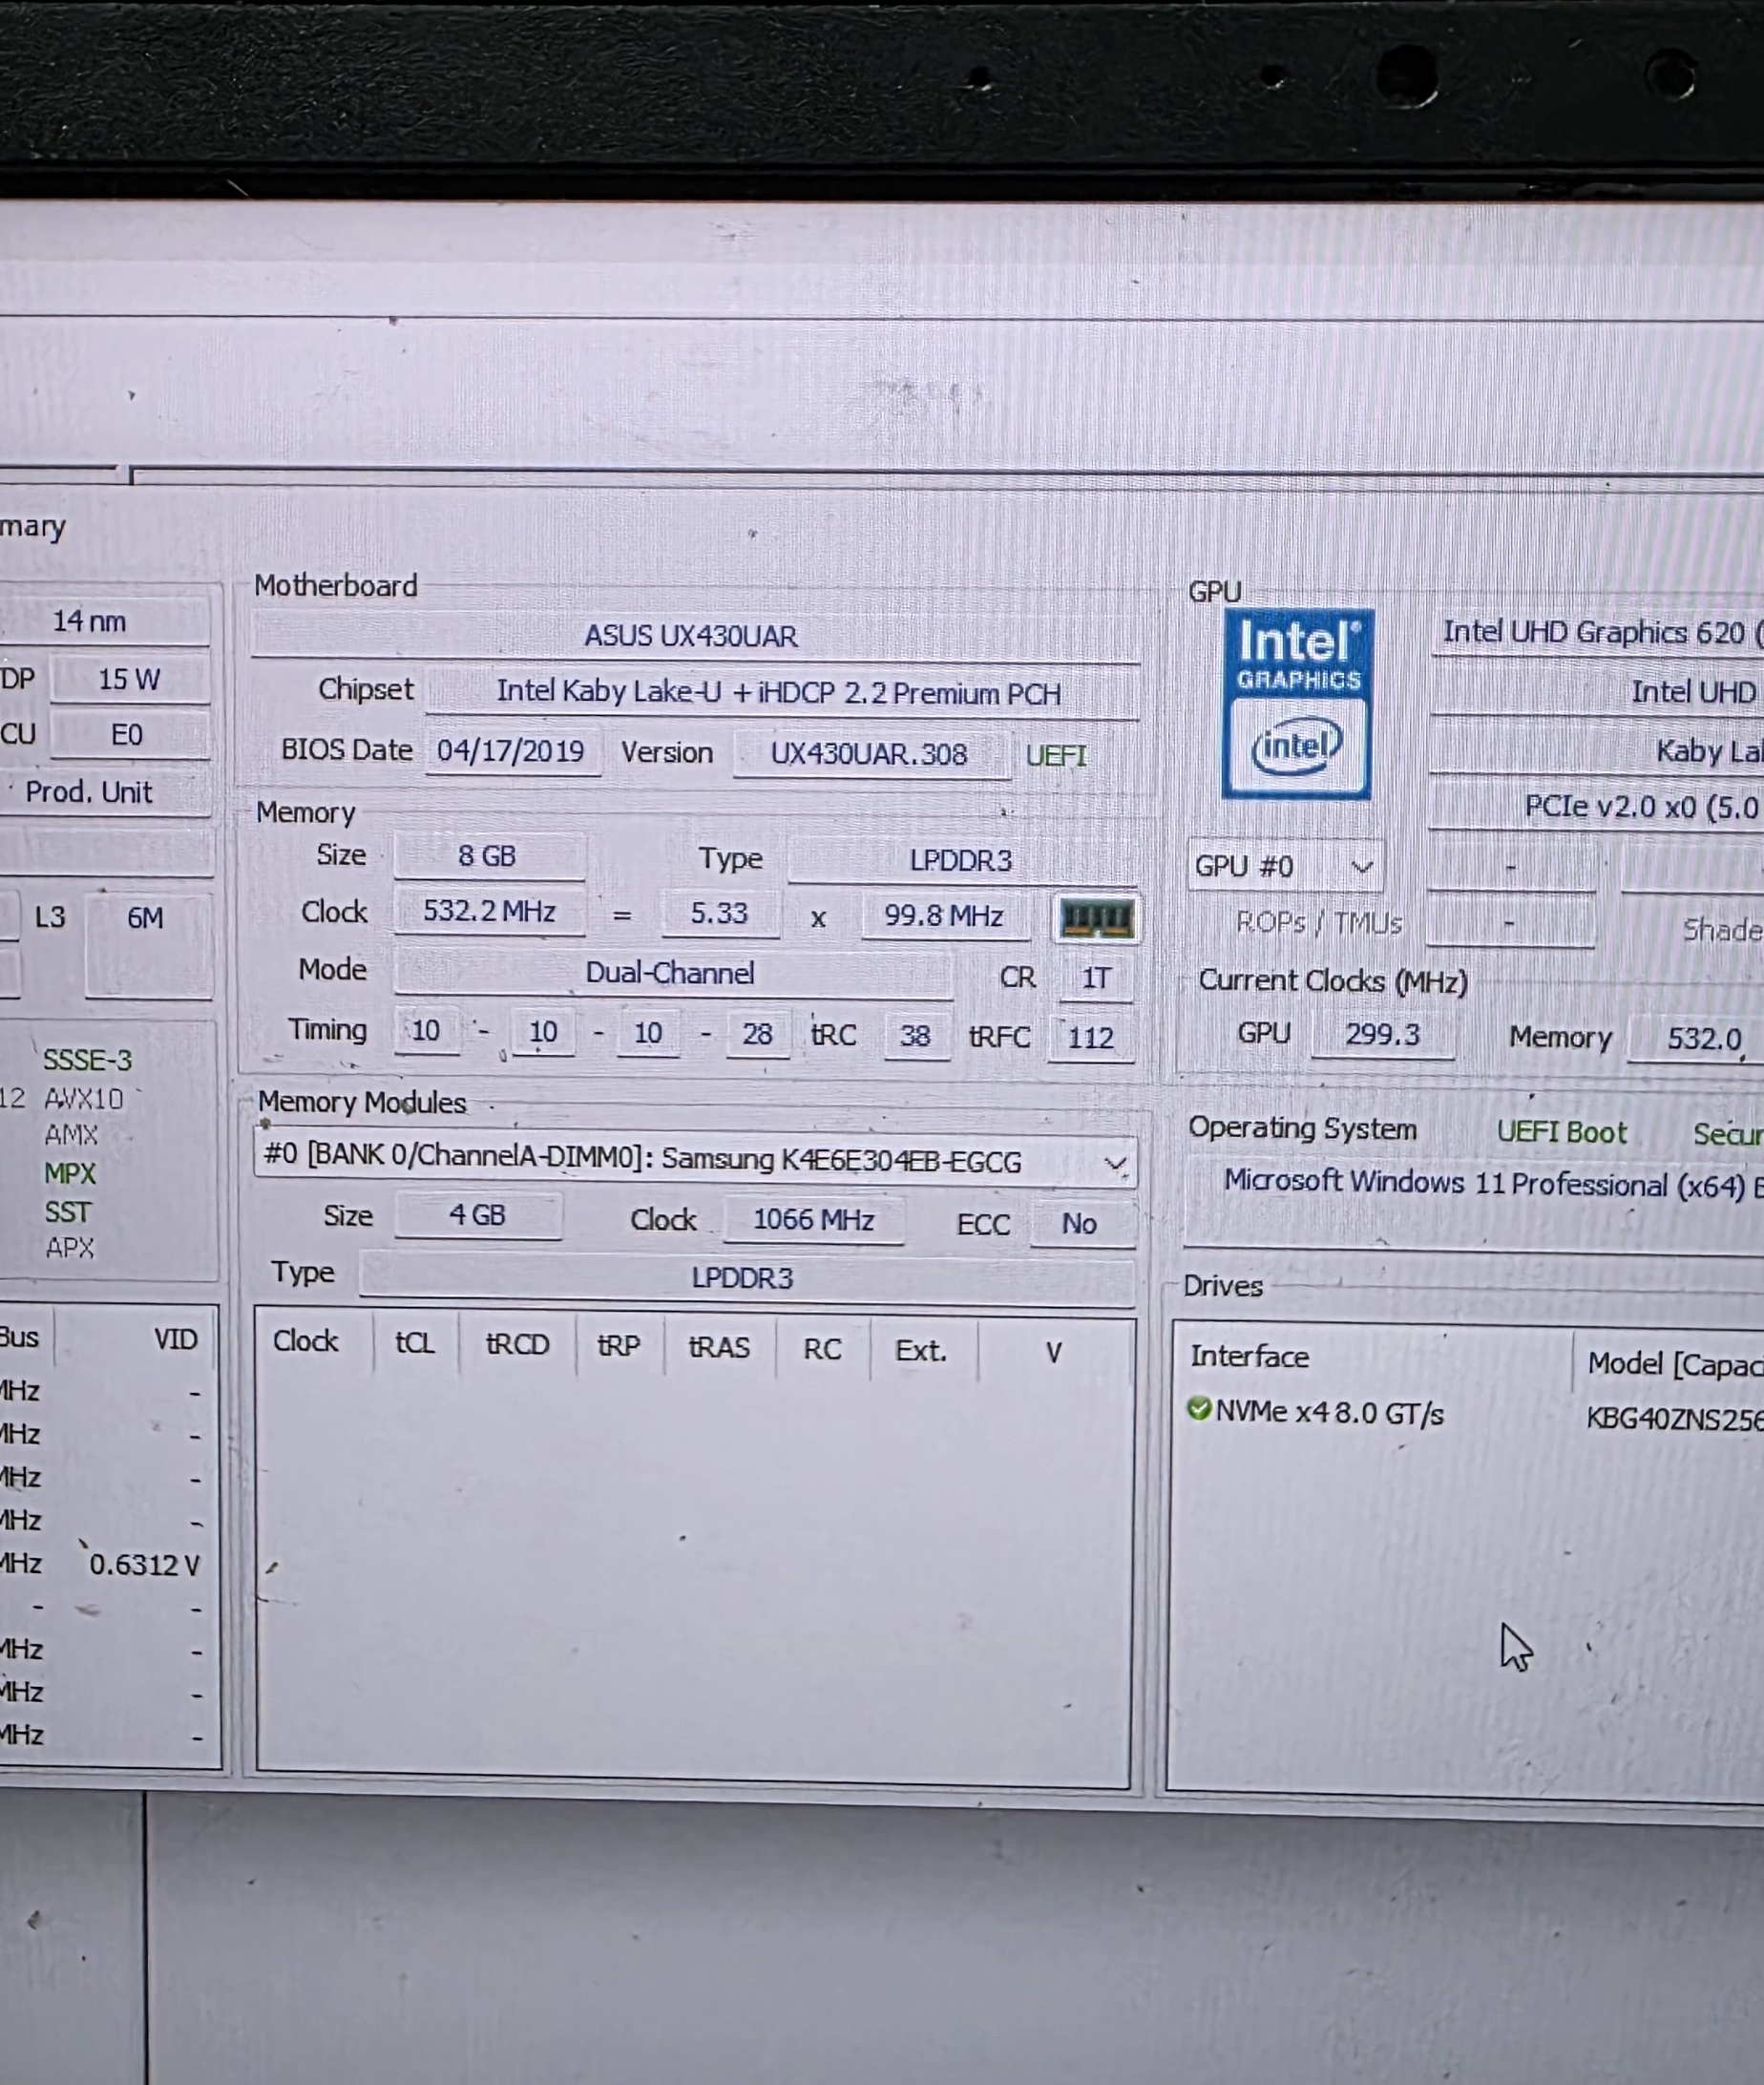The image size is (1764, 2085).
Task: Click the Clock column header in module table
Action: tap(306, 1341)
